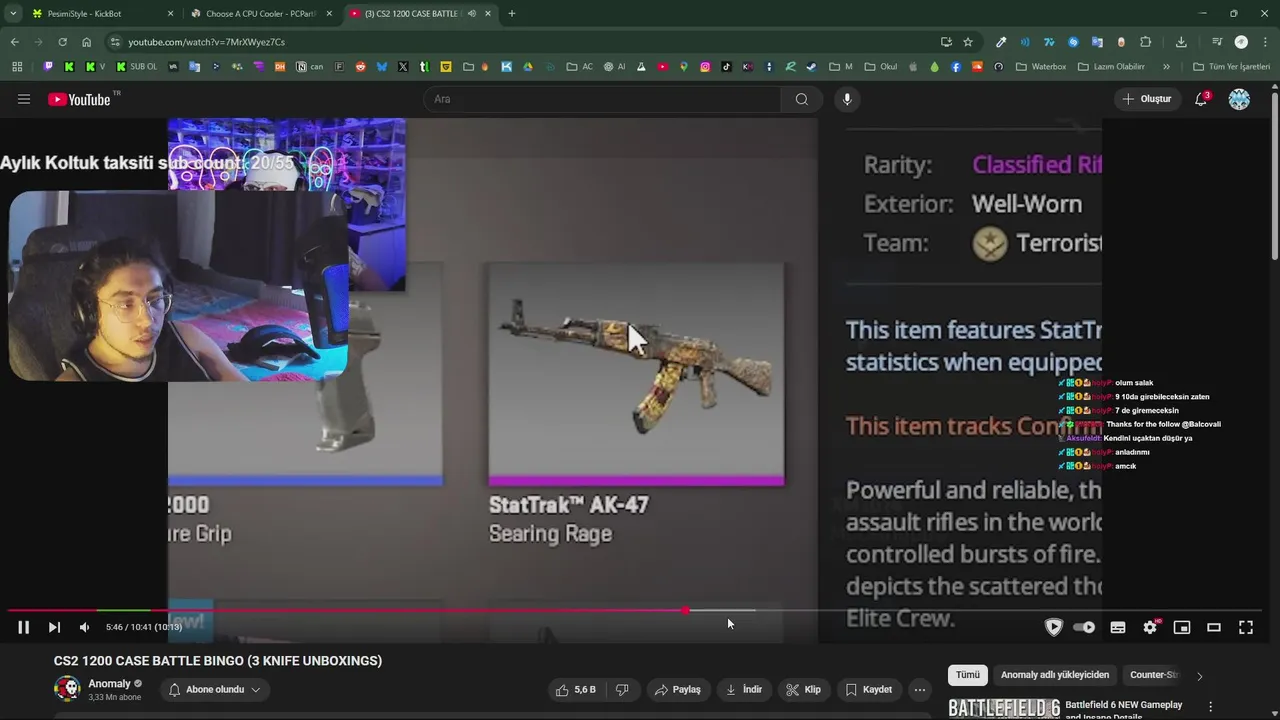Screen dimensions: 1280x720
Task: Switch to theater mode
Action: tap(1214, 627)
